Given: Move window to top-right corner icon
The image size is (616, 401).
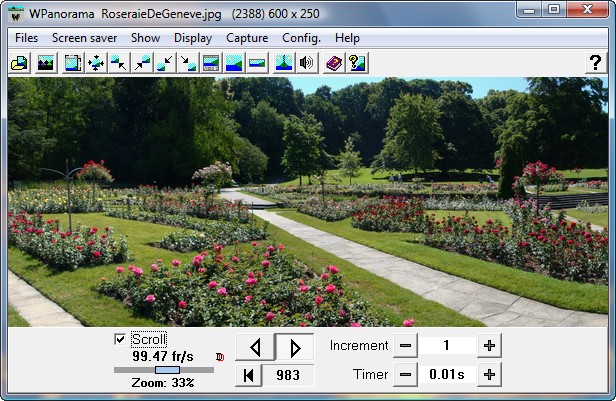Looking at the screenshot, I should [x=142, y=63].
